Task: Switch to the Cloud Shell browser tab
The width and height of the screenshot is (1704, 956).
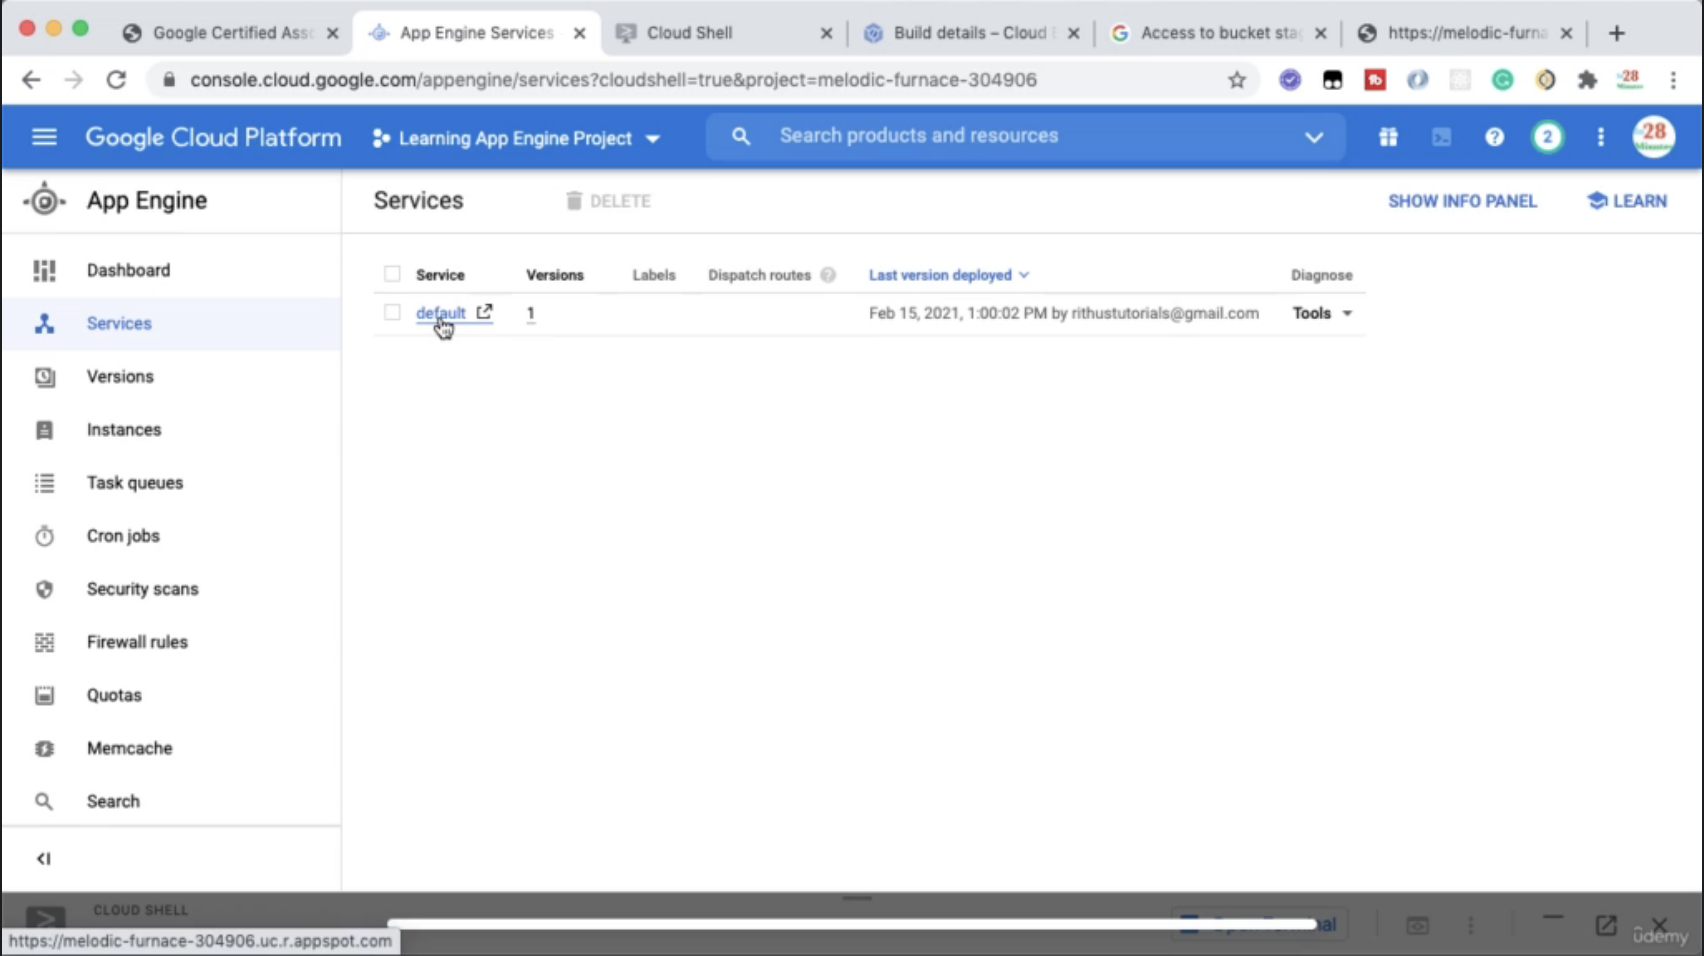Action: 725,33
